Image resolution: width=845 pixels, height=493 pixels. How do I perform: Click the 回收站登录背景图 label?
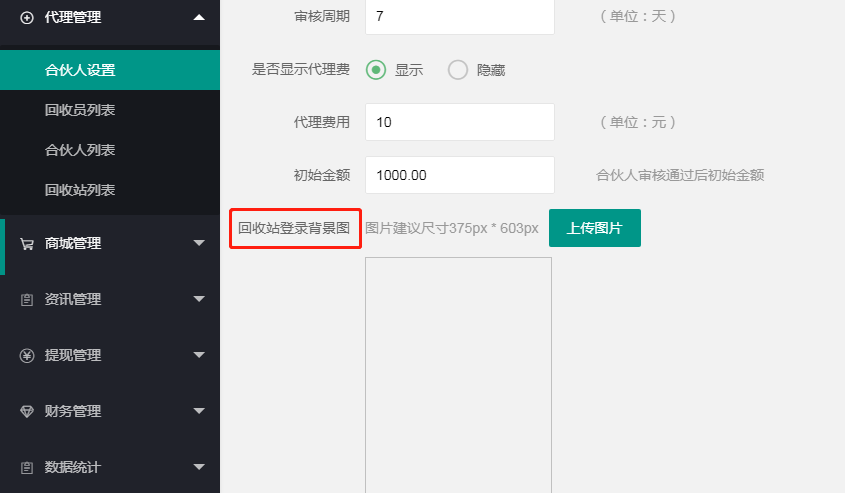pyautogui.click(x=294, y=228)
